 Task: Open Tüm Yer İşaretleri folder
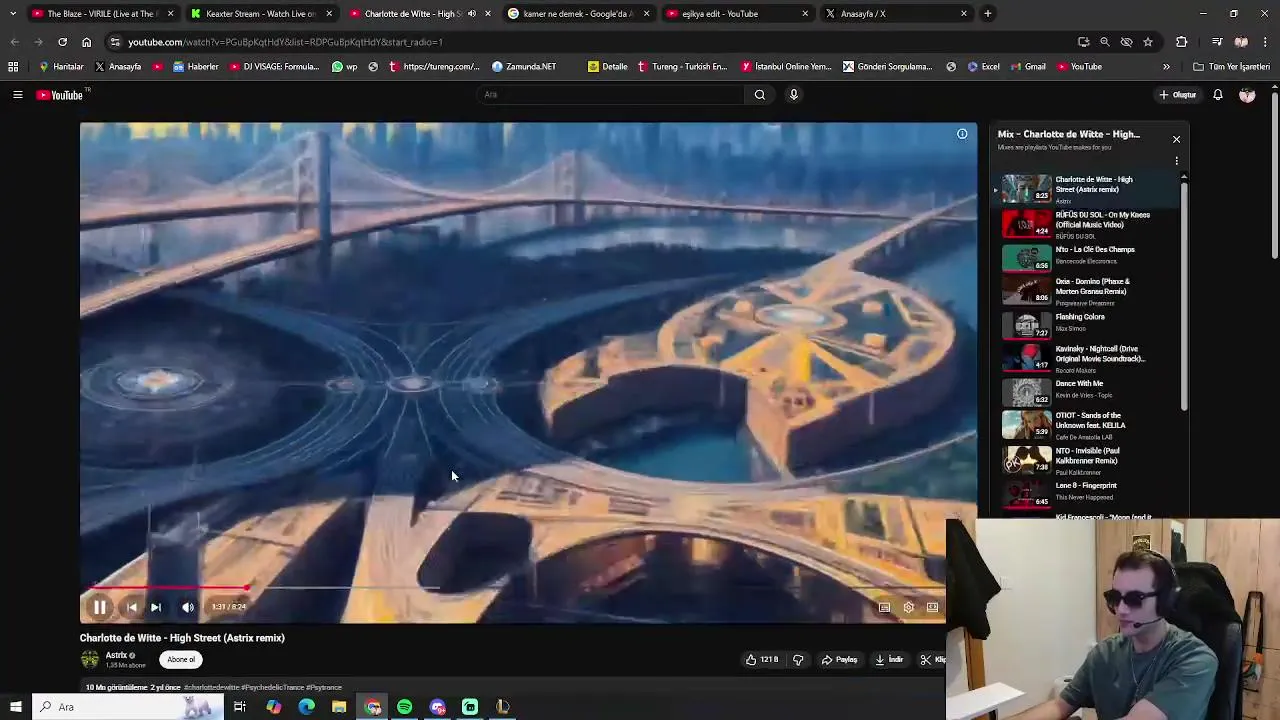pyautogui.click(x=1231, y=67)
